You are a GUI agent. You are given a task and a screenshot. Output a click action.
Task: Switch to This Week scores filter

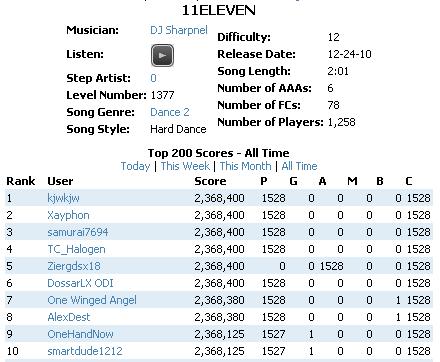pos(185,166)
